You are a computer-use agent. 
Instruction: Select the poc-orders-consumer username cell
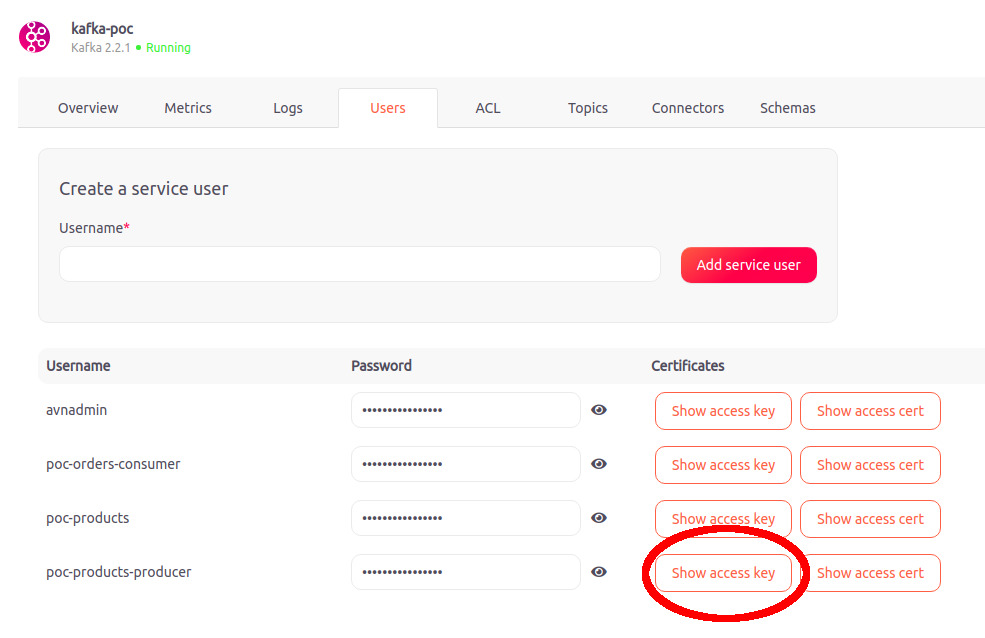[x=113, y=464]
